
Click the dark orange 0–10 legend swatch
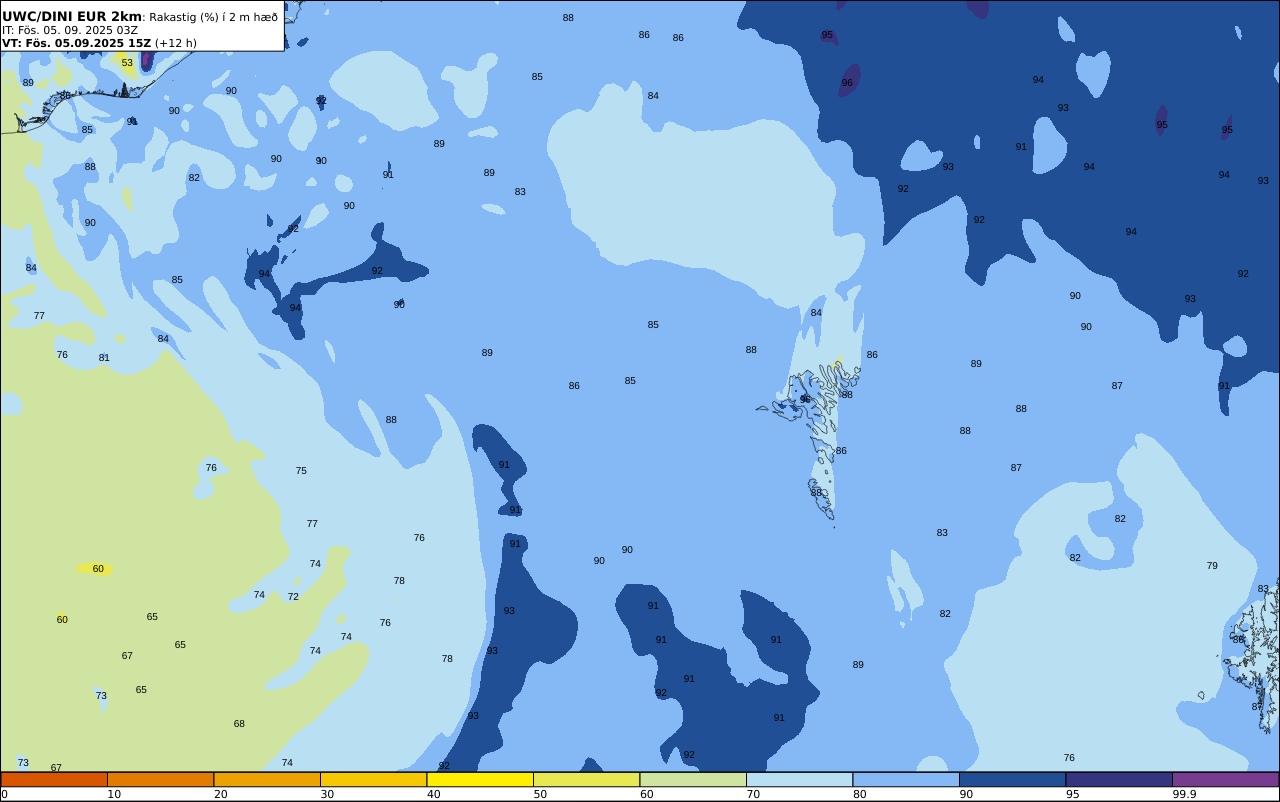pos(54,779)
